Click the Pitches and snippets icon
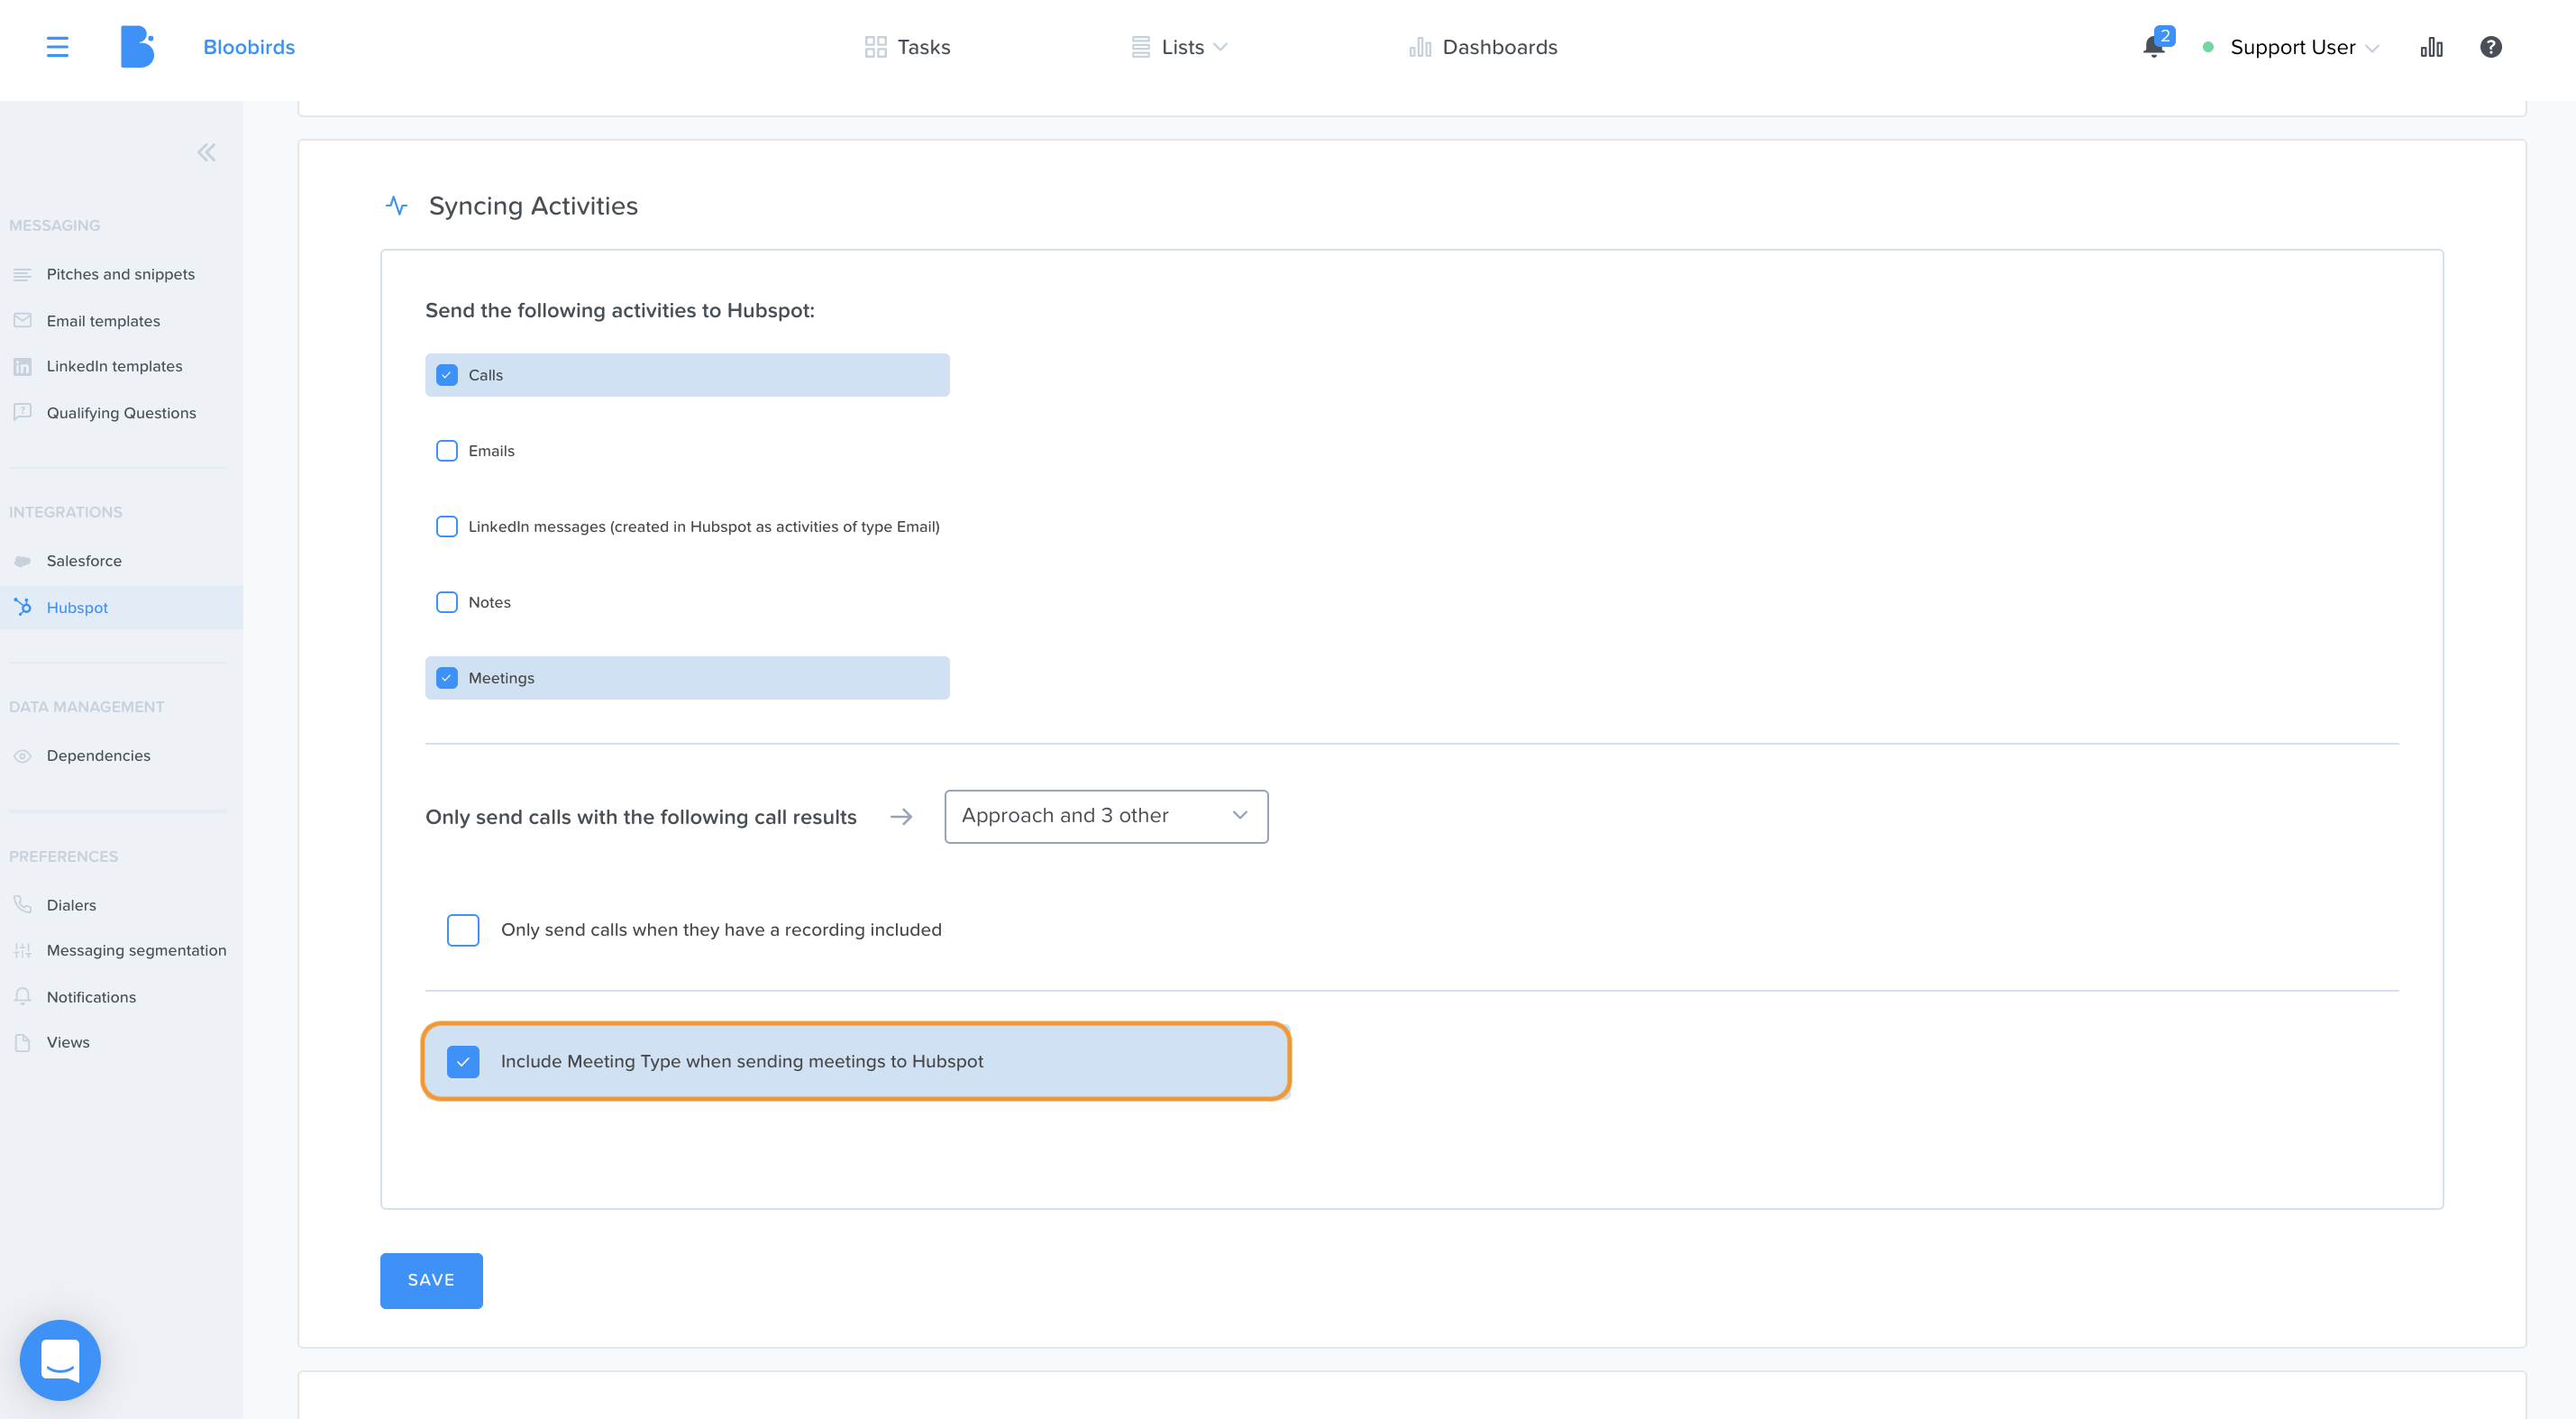Screen dimensions: 2576x1419 click(22, 274)
